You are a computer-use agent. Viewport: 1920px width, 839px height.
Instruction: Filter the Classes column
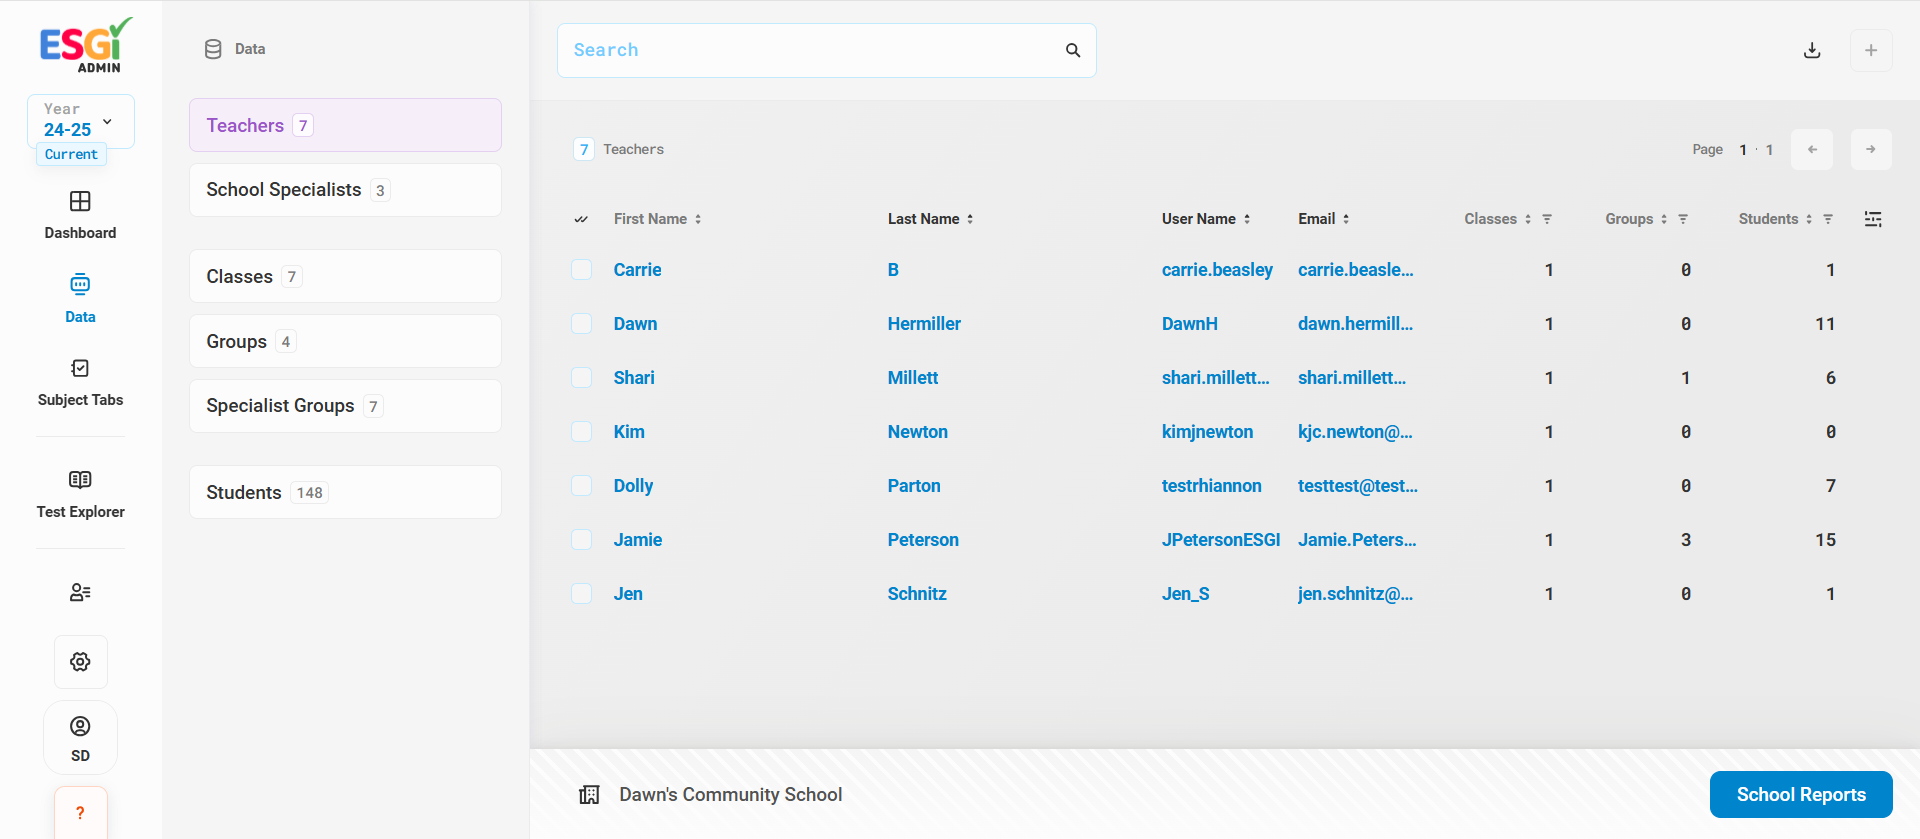pos(1547,219)
